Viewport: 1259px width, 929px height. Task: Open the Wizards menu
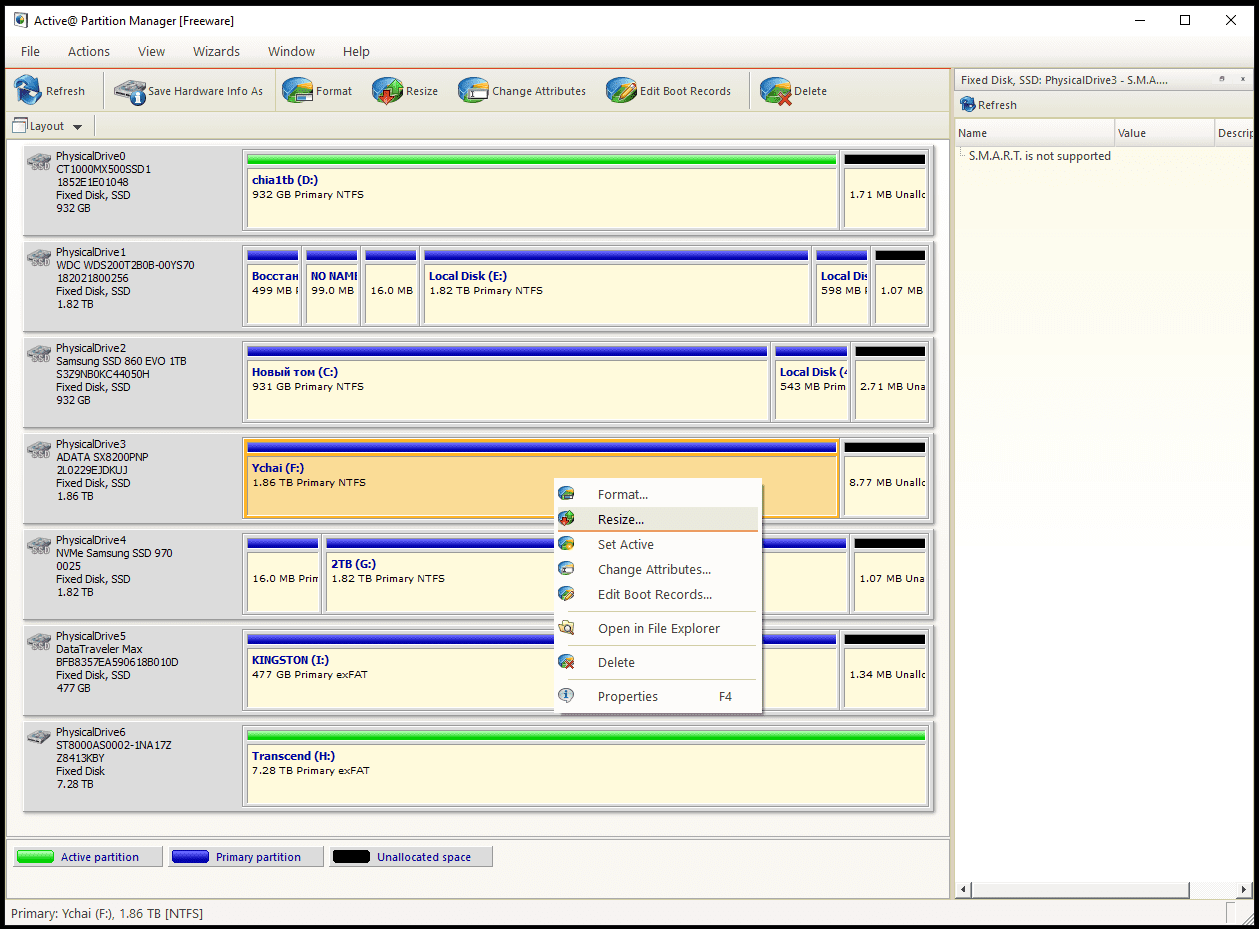(216, 51)
